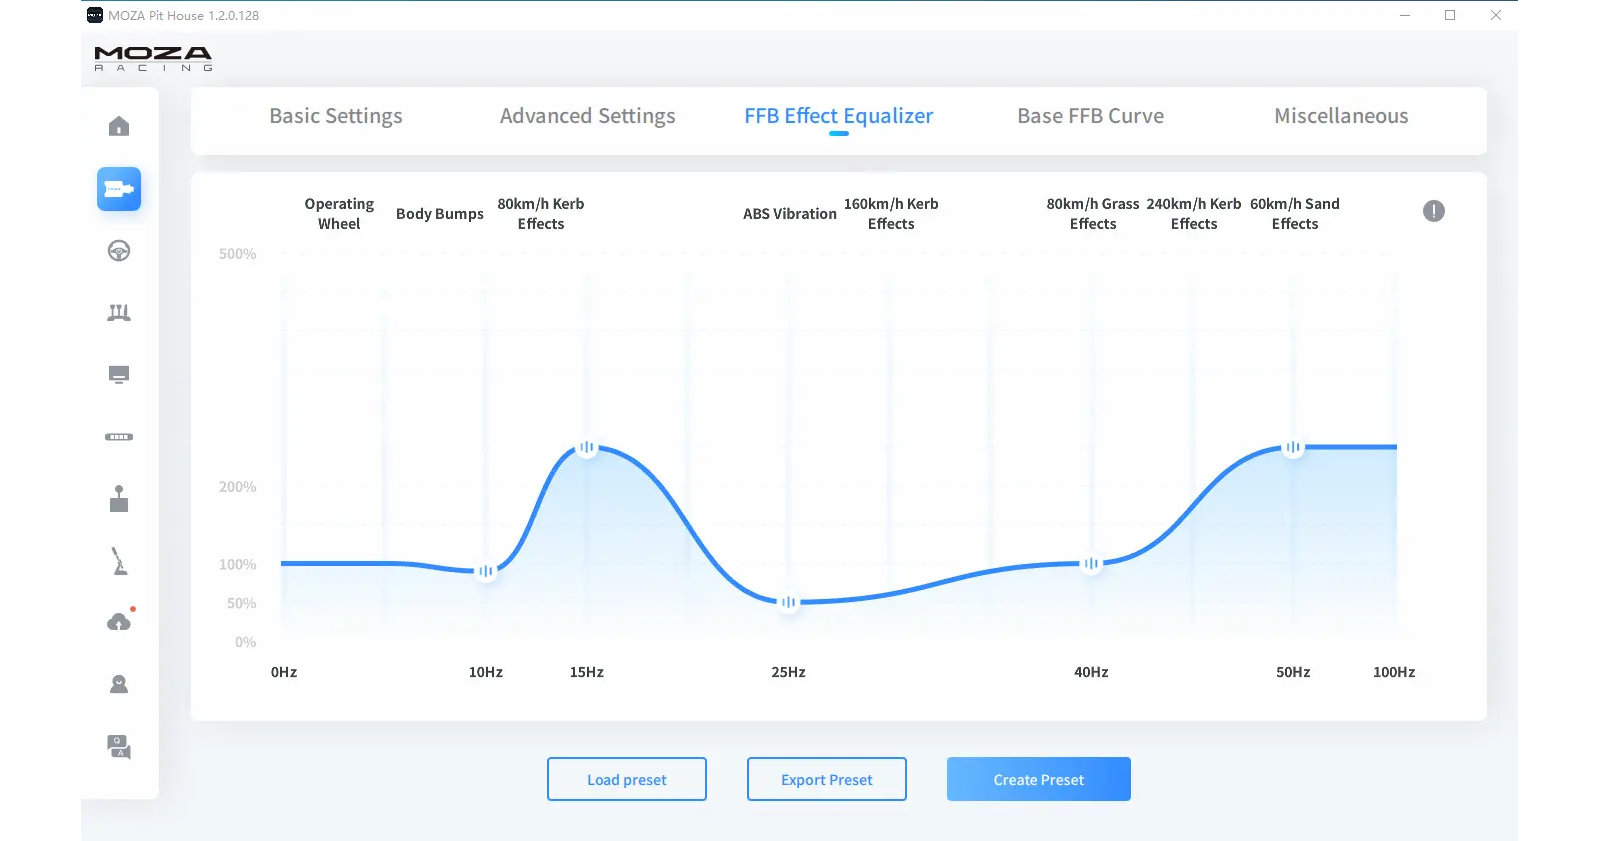The height and width of the screenshot is (841, 1600).
Task: Open the shifter joystick icon
Action: tap(119, 499)
